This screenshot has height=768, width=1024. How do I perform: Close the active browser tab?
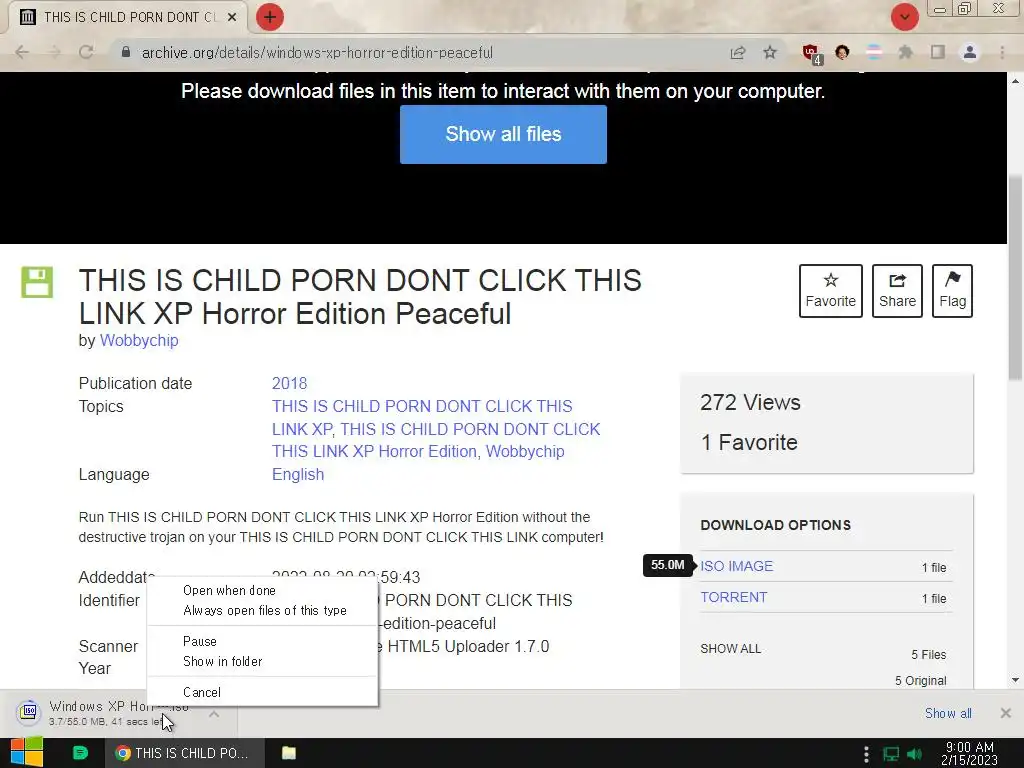232,18
